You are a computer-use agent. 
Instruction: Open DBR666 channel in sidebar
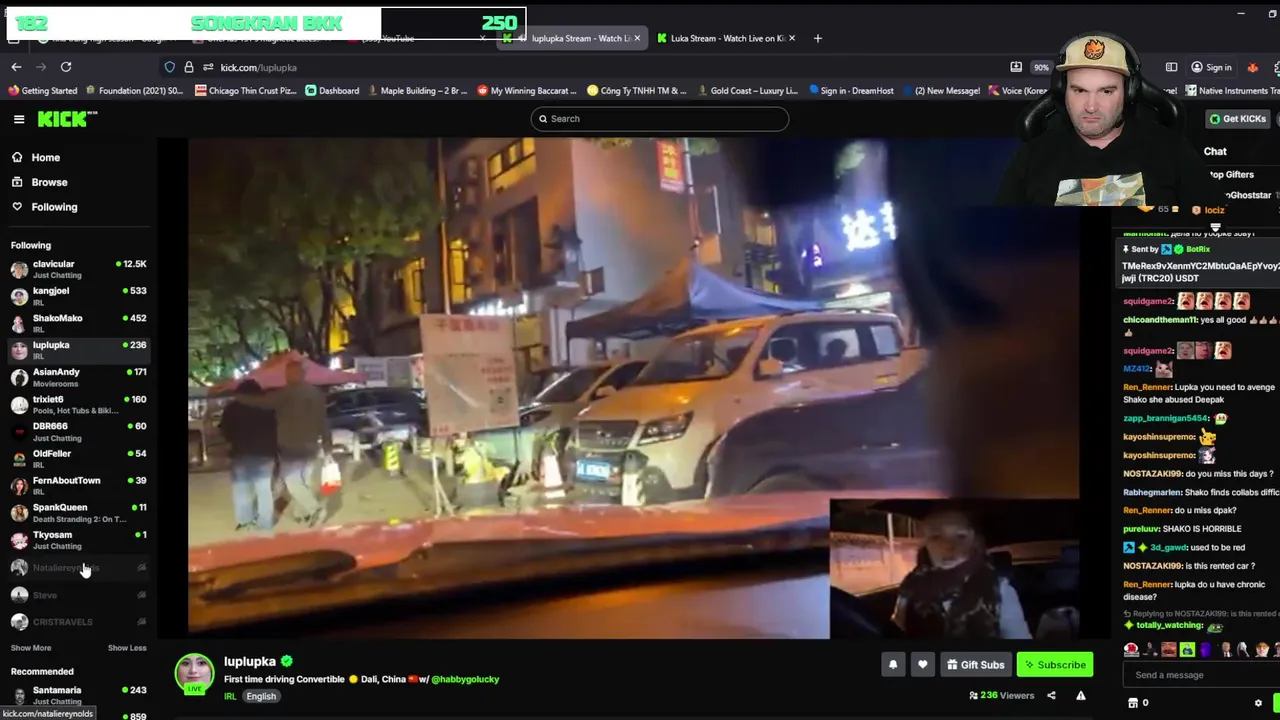(x=78, y=431)
